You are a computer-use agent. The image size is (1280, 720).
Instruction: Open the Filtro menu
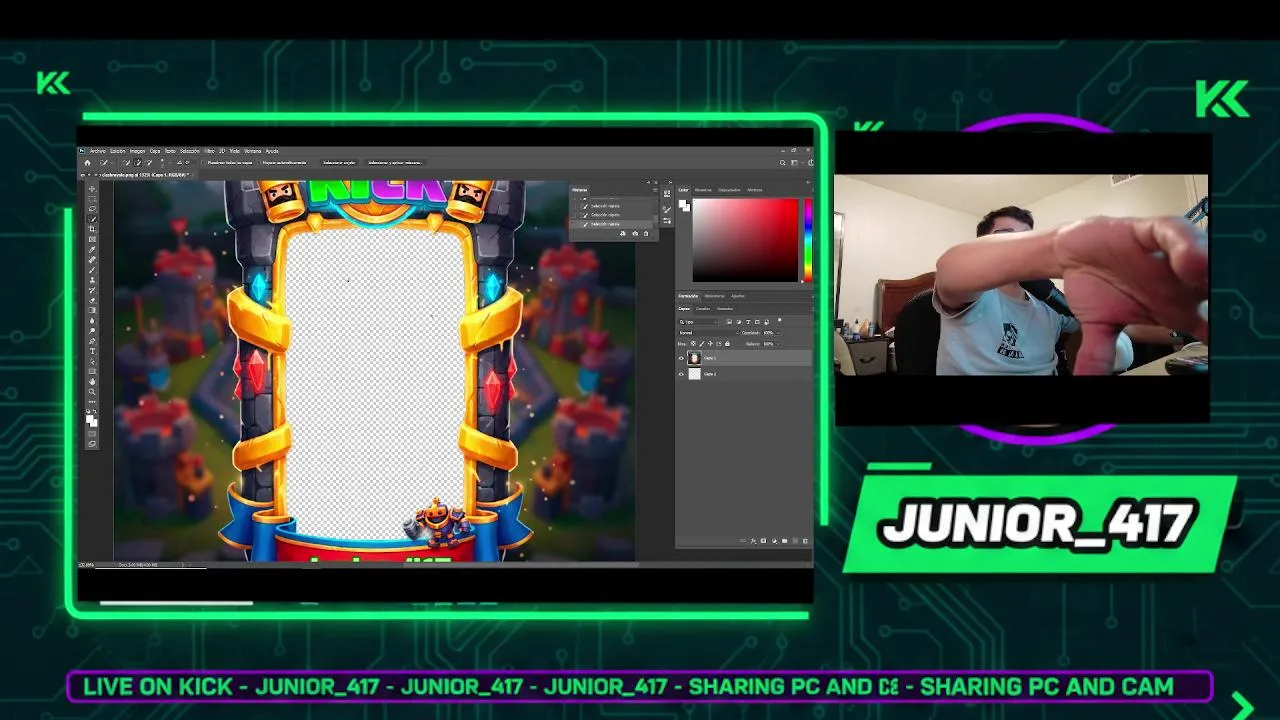(211, 151)
